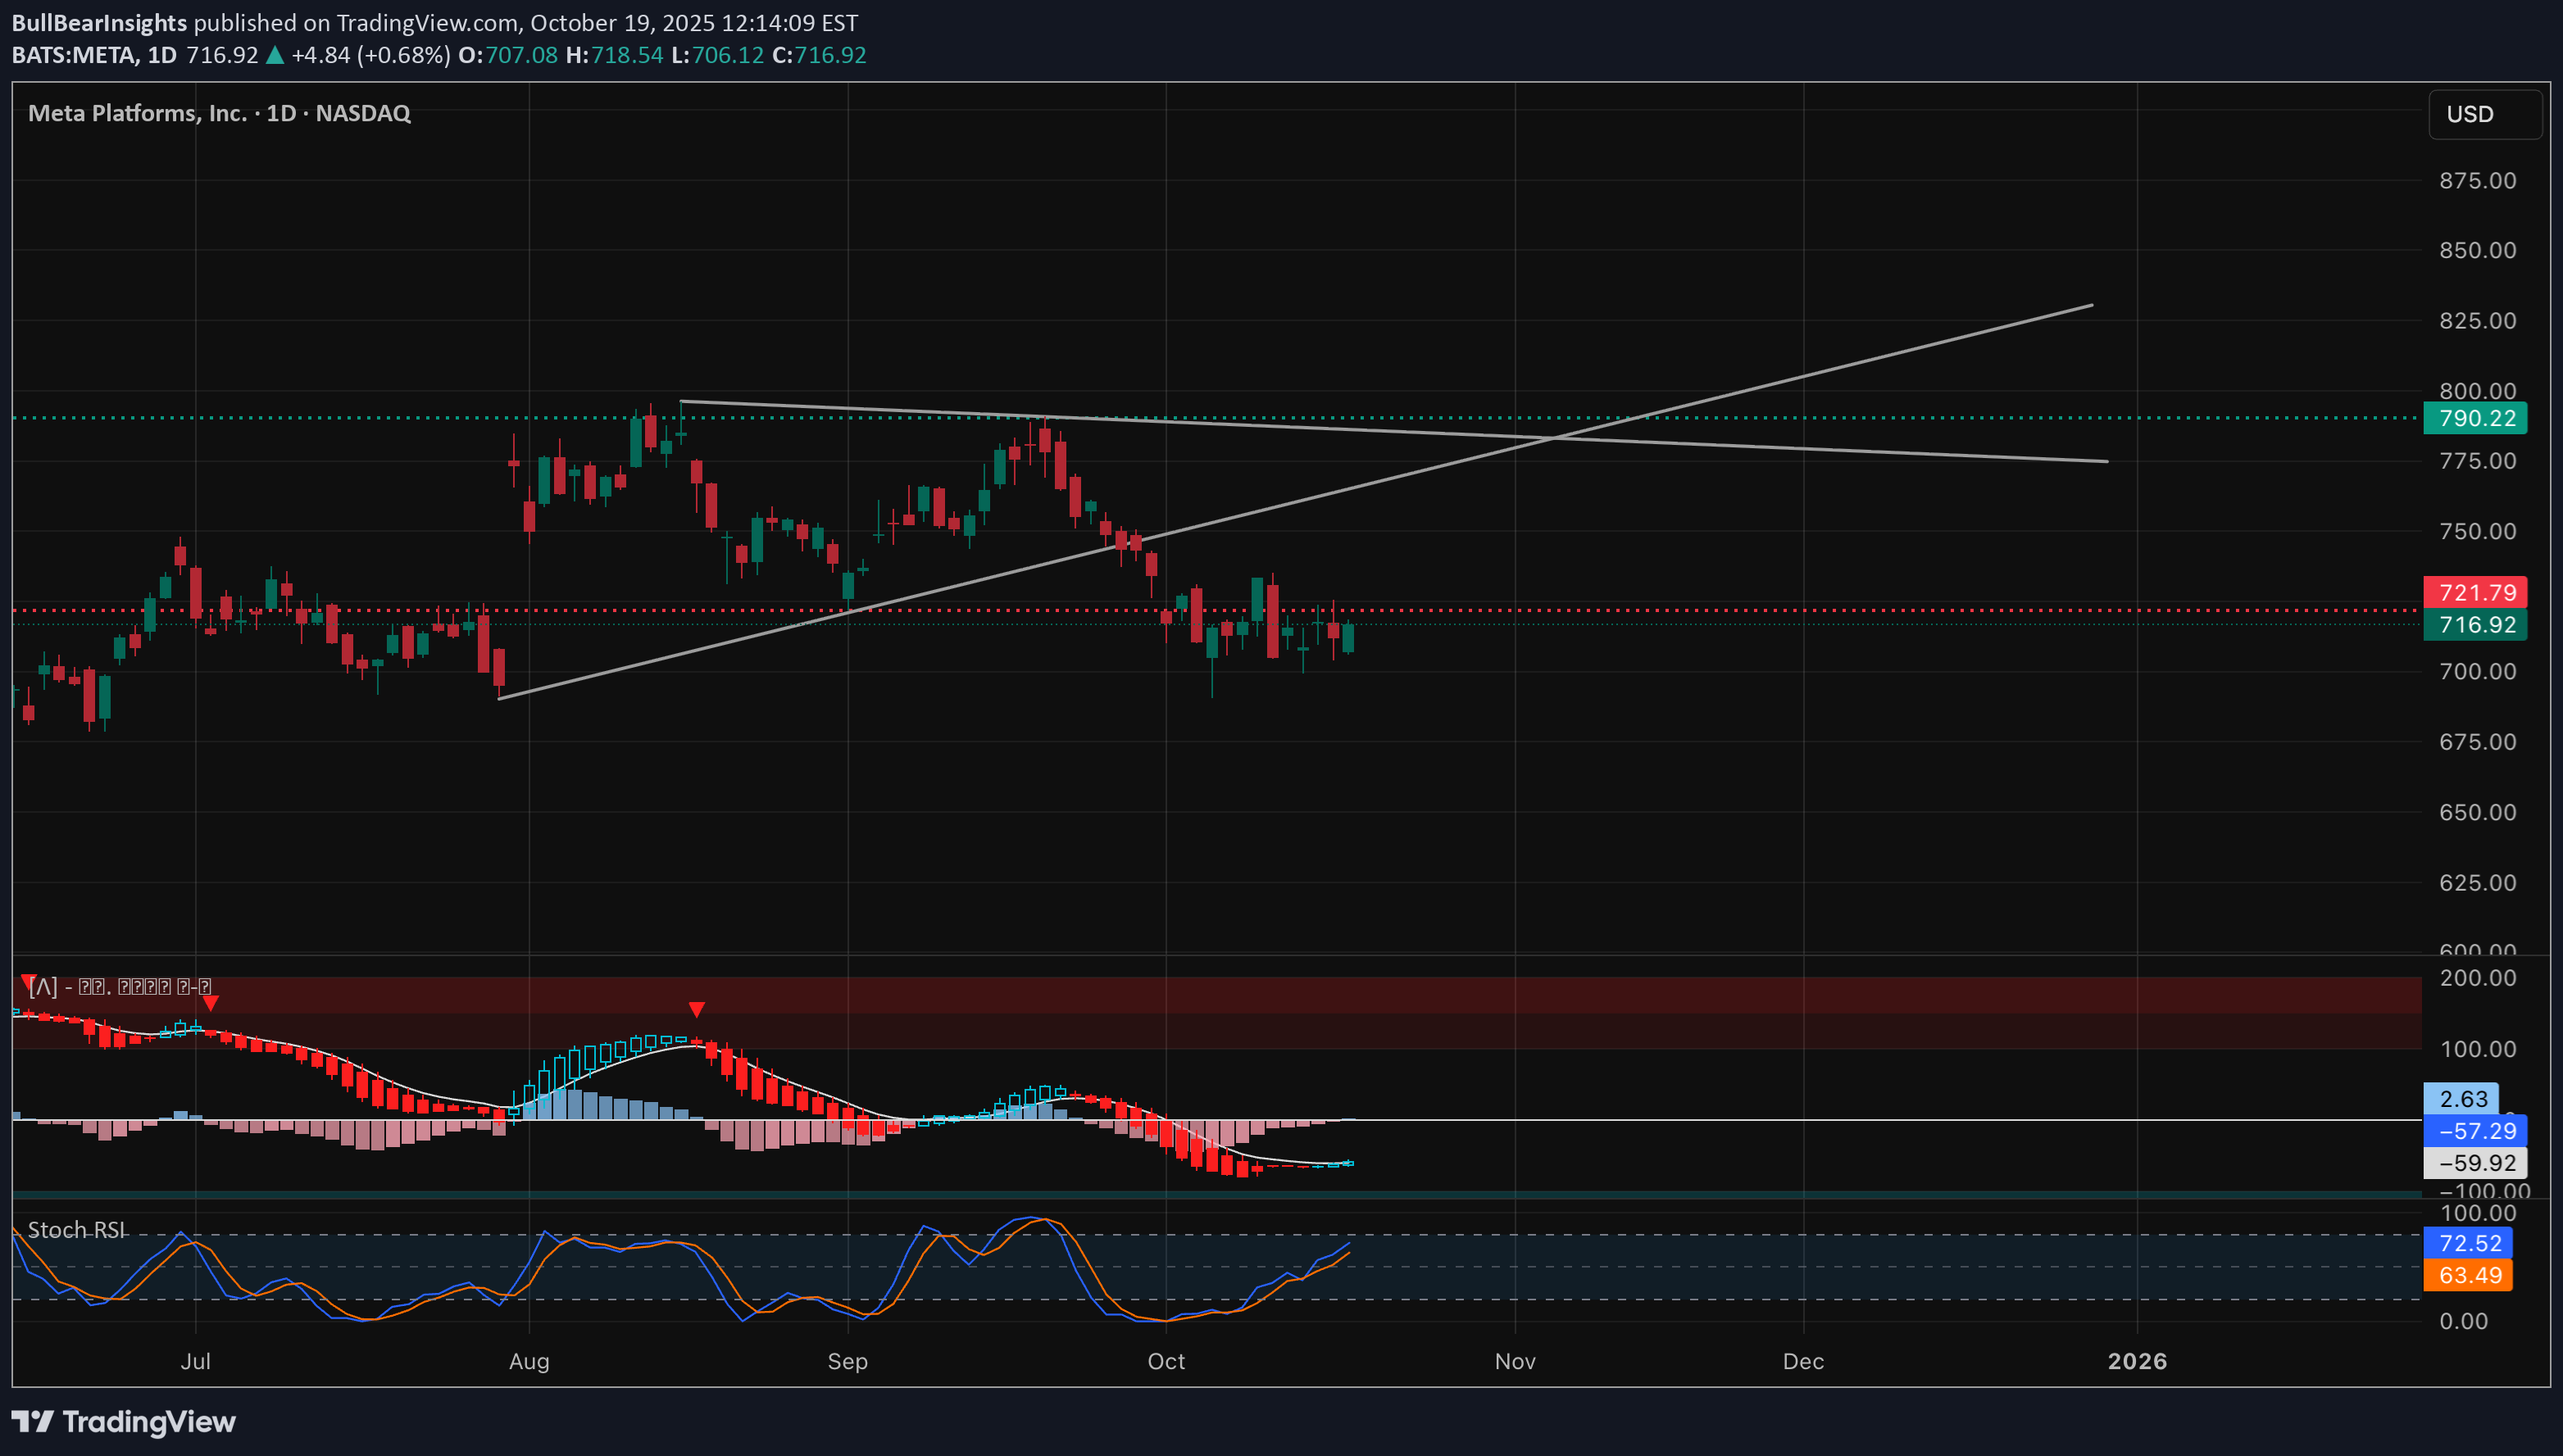Click the Oct label on time axis
The width and height of the screenshot is (2563, 1456).
click(x=1166, y=1361)
